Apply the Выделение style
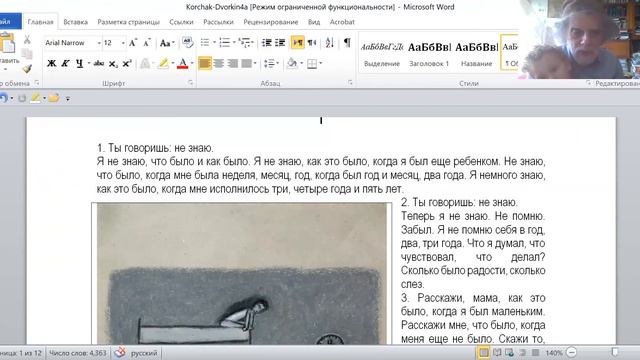Viewport: 640px width, 360px height. pos(382,54)
